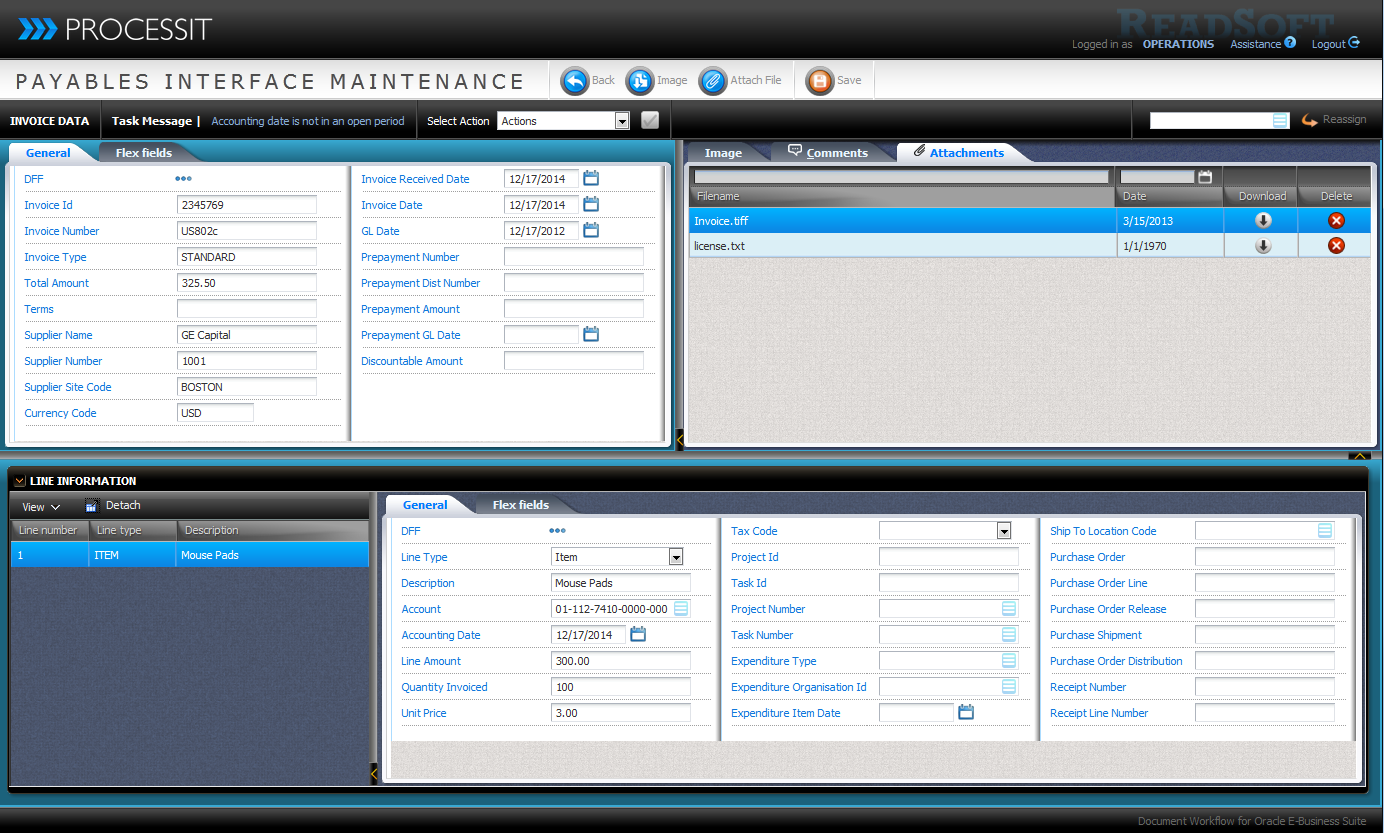Open the Tax Code dropdown
Image resolution: width=1384 pixels, height=833 pixels.
(1003, 531)
